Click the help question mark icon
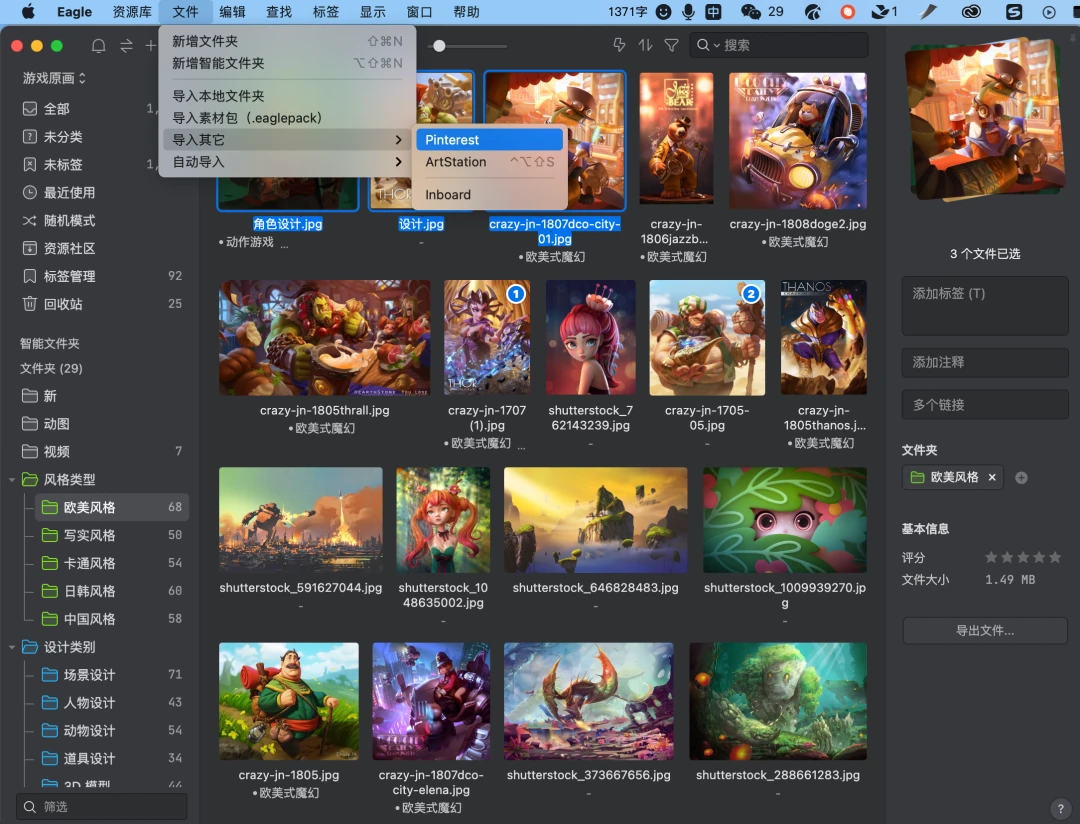The height and width of the screenshot is (824, 1080). 1061,809
